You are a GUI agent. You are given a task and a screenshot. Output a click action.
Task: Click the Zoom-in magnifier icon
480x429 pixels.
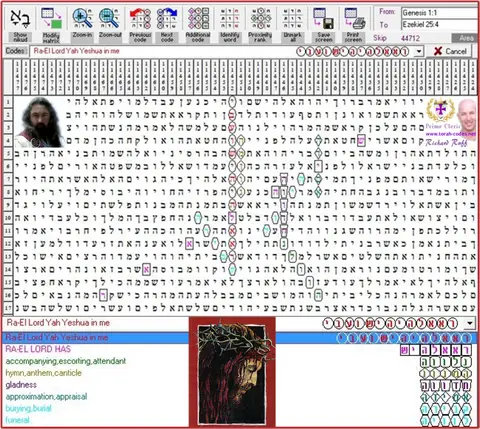pyautogui.click(x=82, y=18)
